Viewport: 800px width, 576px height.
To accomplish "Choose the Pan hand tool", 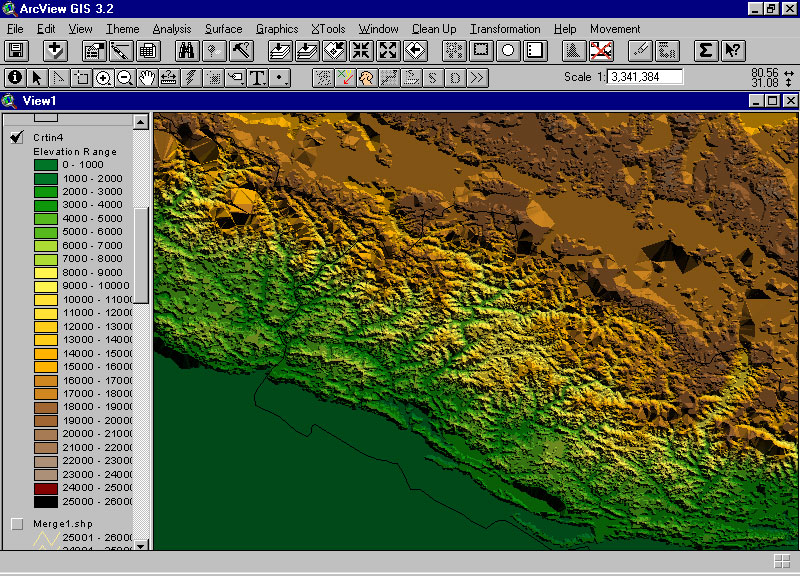I will pyautogui.click(x=147, y=77).
